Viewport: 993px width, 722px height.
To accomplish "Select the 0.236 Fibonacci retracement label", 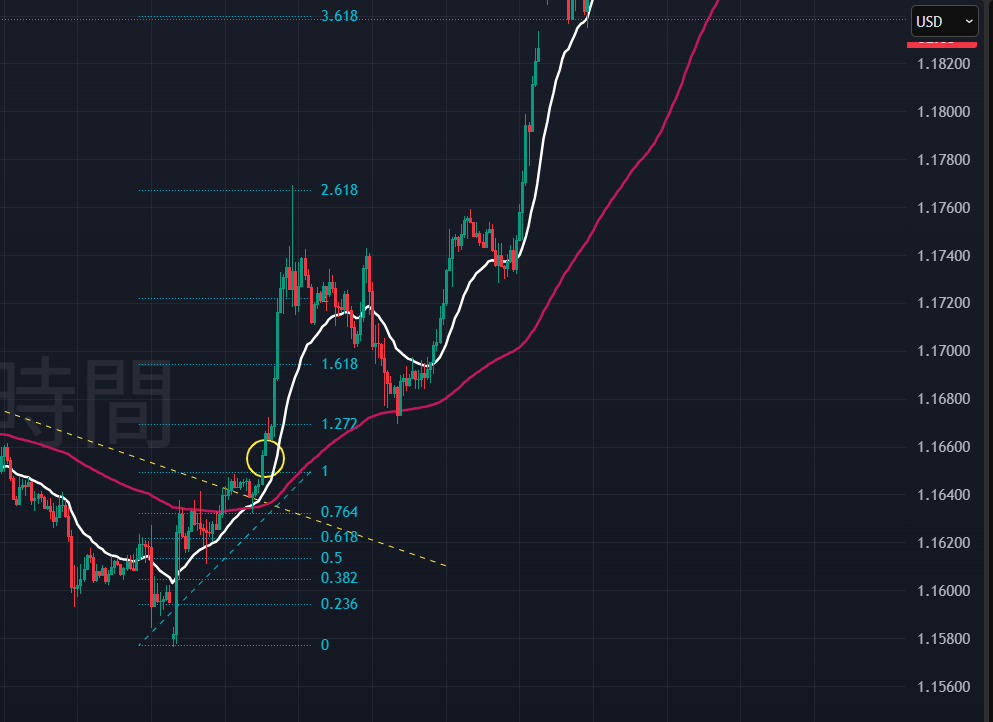I will (x=339, y=604).
